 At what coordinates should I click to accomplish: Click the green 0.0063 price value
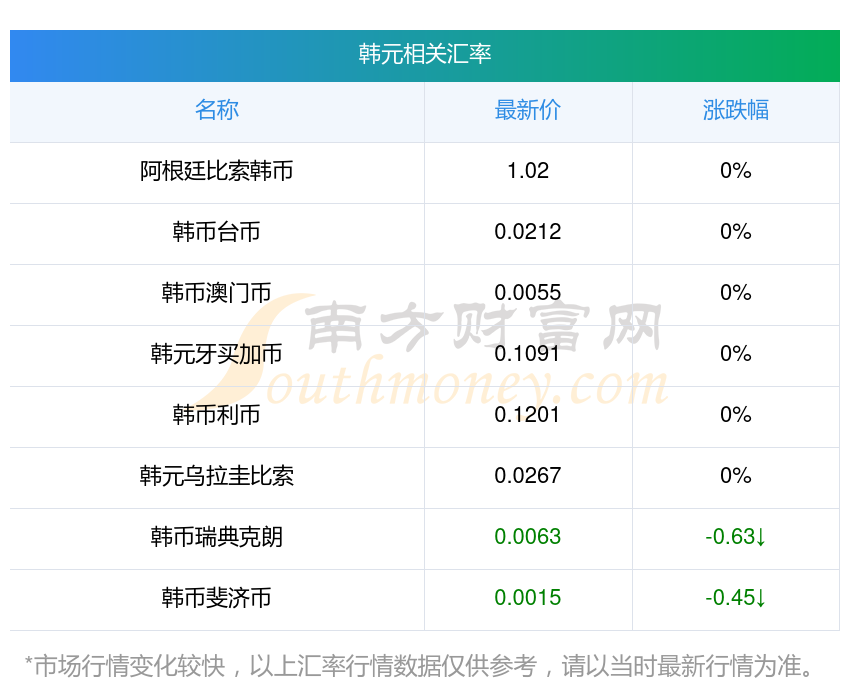coord(528,537)
